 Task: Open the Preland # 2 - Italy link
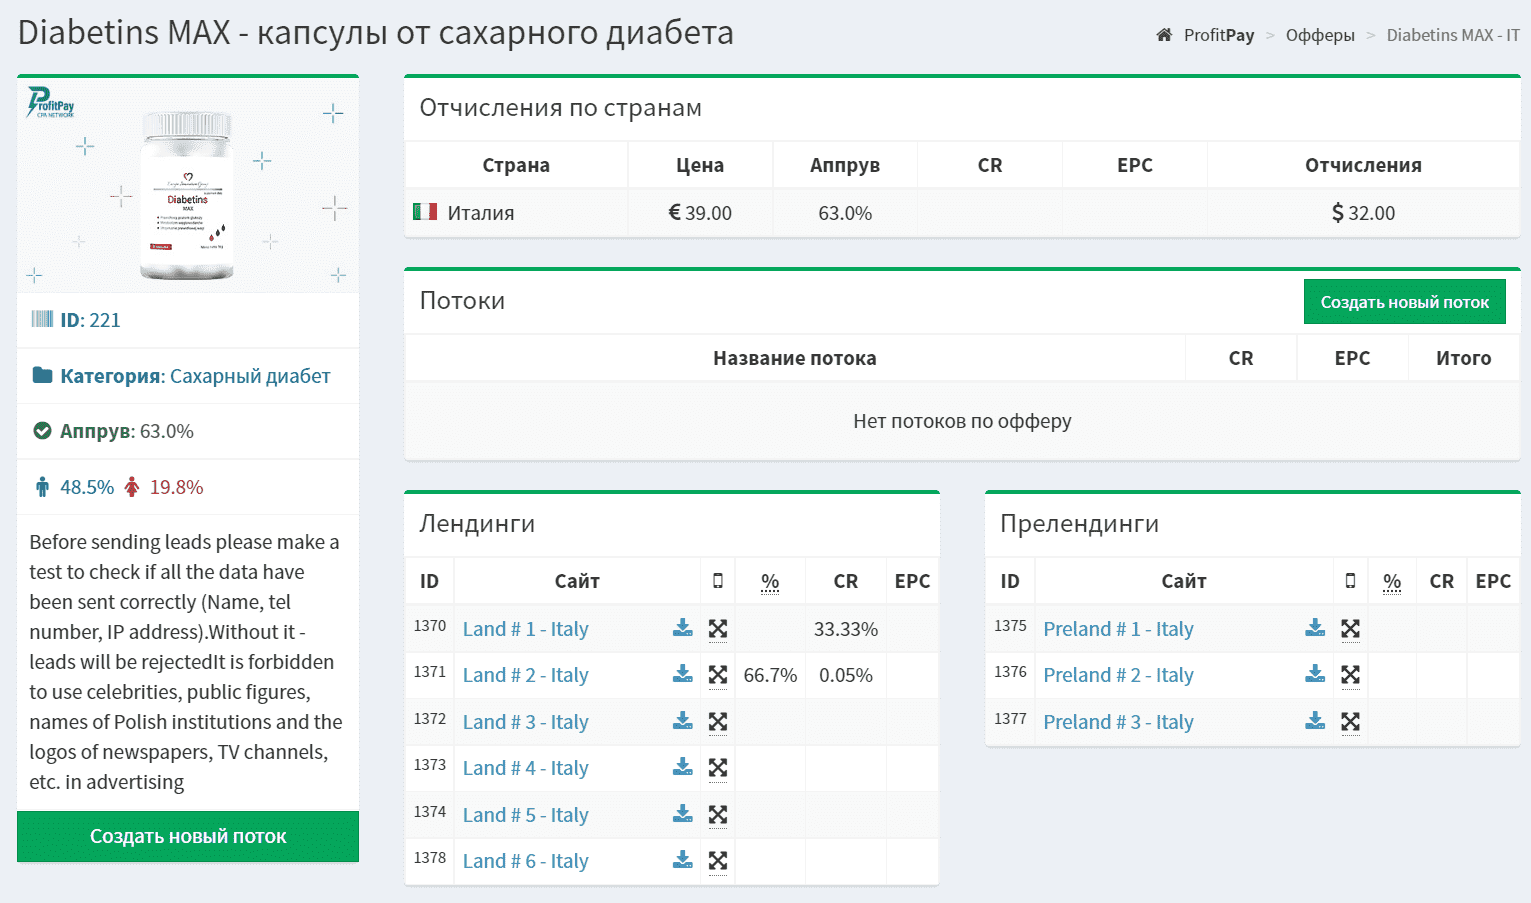pos(1118,675)
